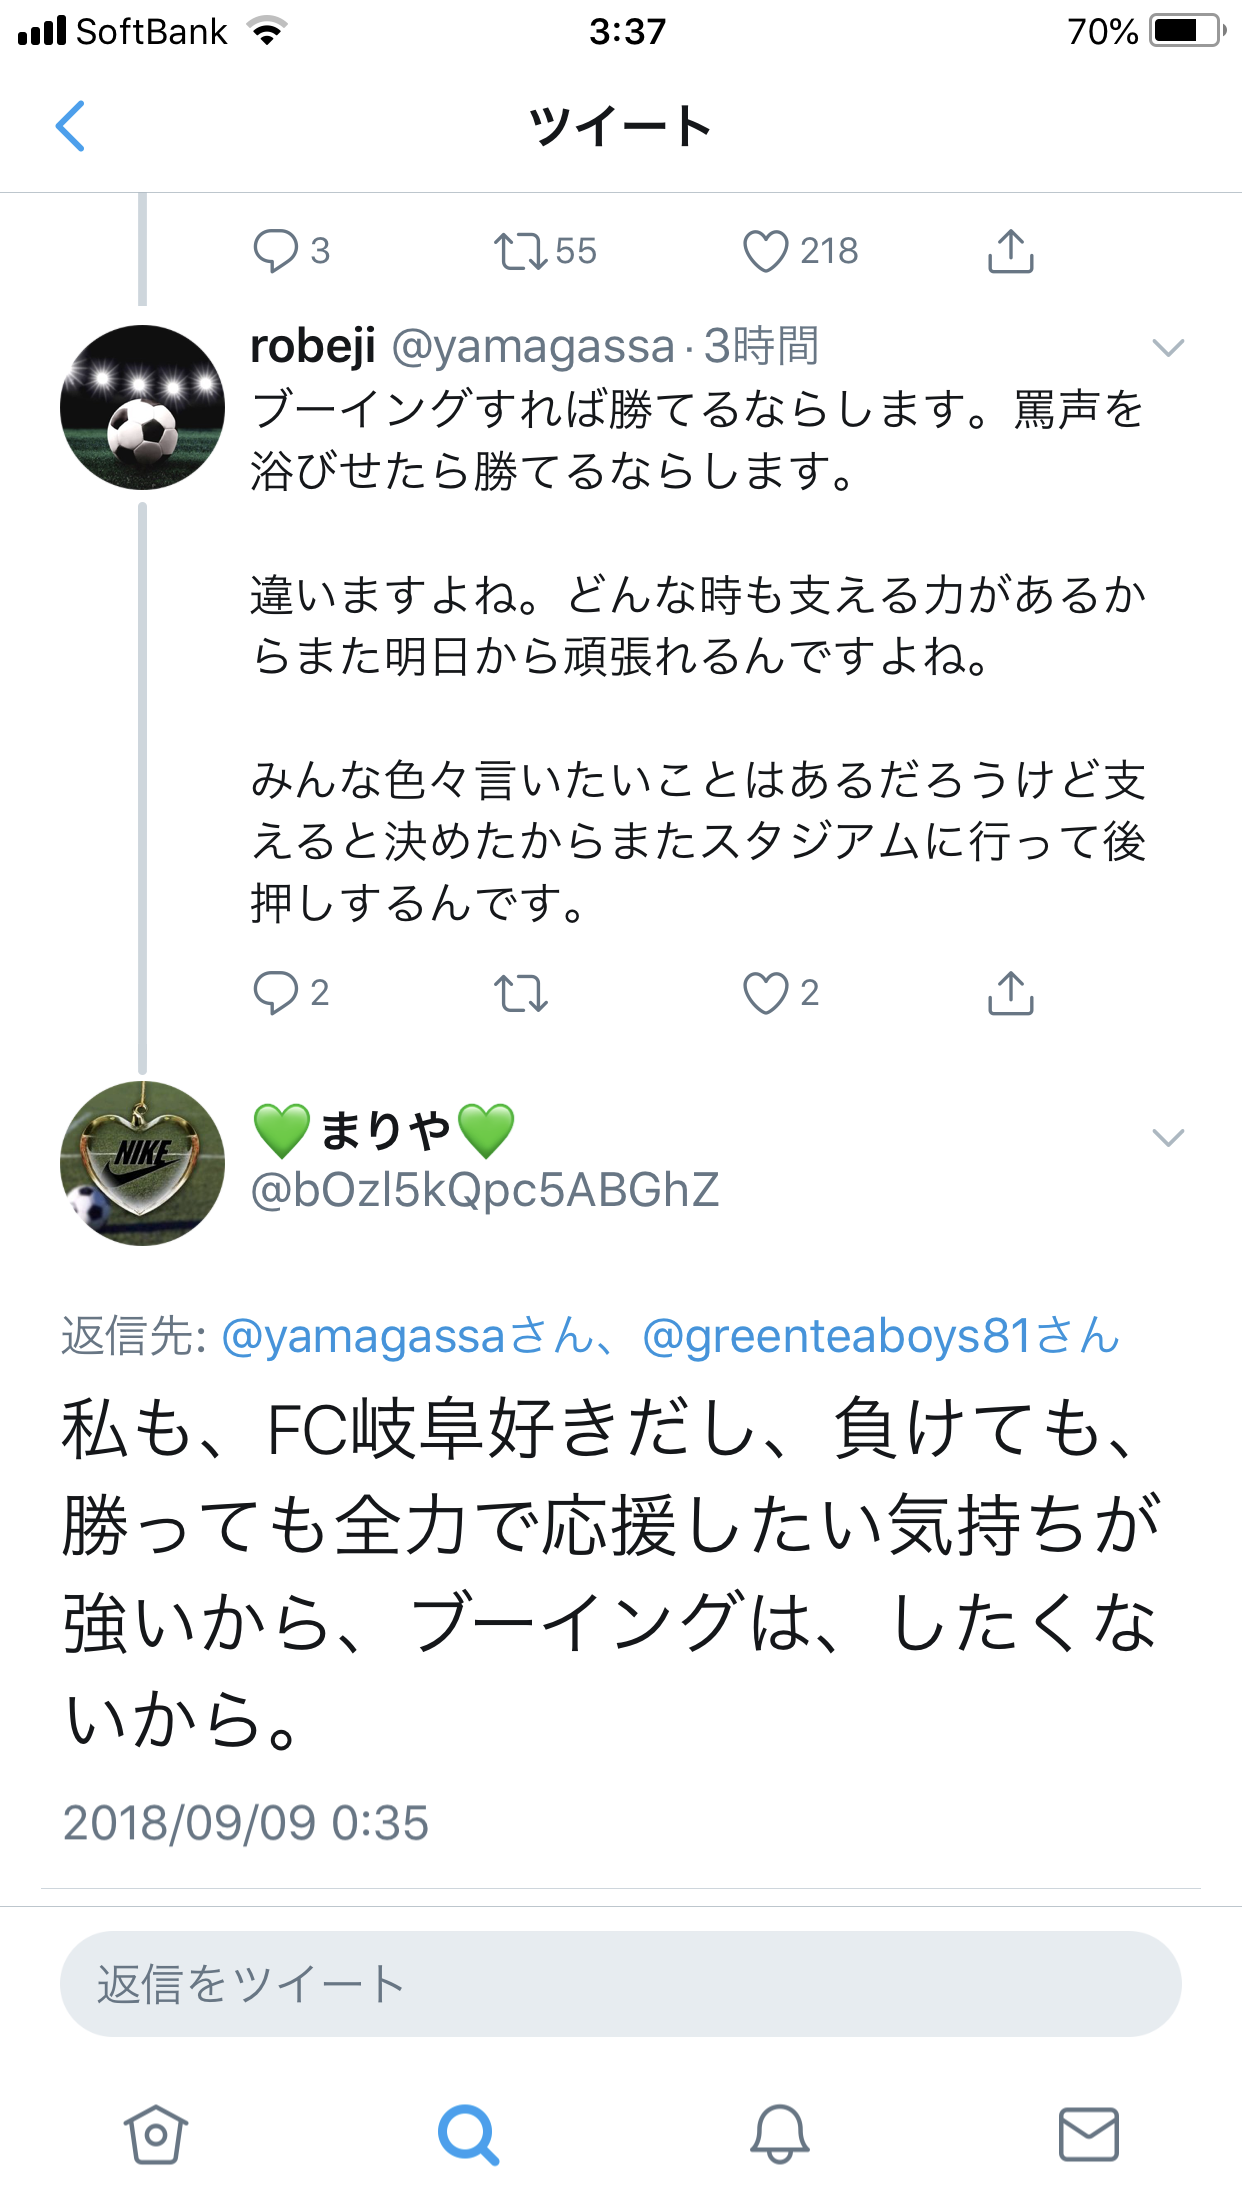Tap the back arrow at top left
Image resolution: width=1242 pixels, height=2208 pixels.
(x=70, y=126)
